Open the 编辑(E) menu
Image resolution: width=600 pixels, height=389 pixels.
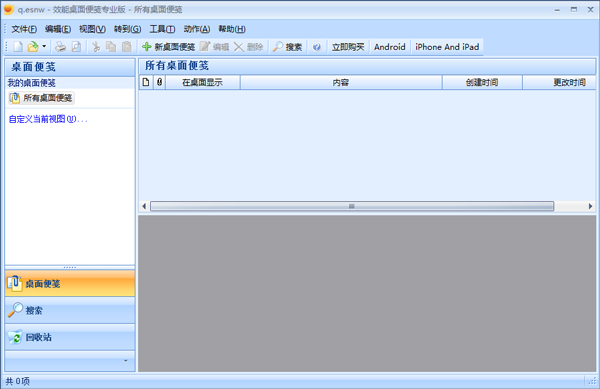(x=58, y=29)
